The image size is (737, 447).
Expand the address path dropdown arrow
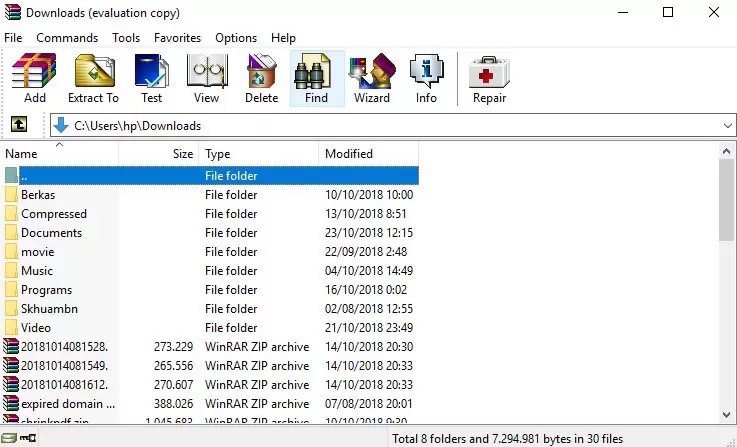728,125
